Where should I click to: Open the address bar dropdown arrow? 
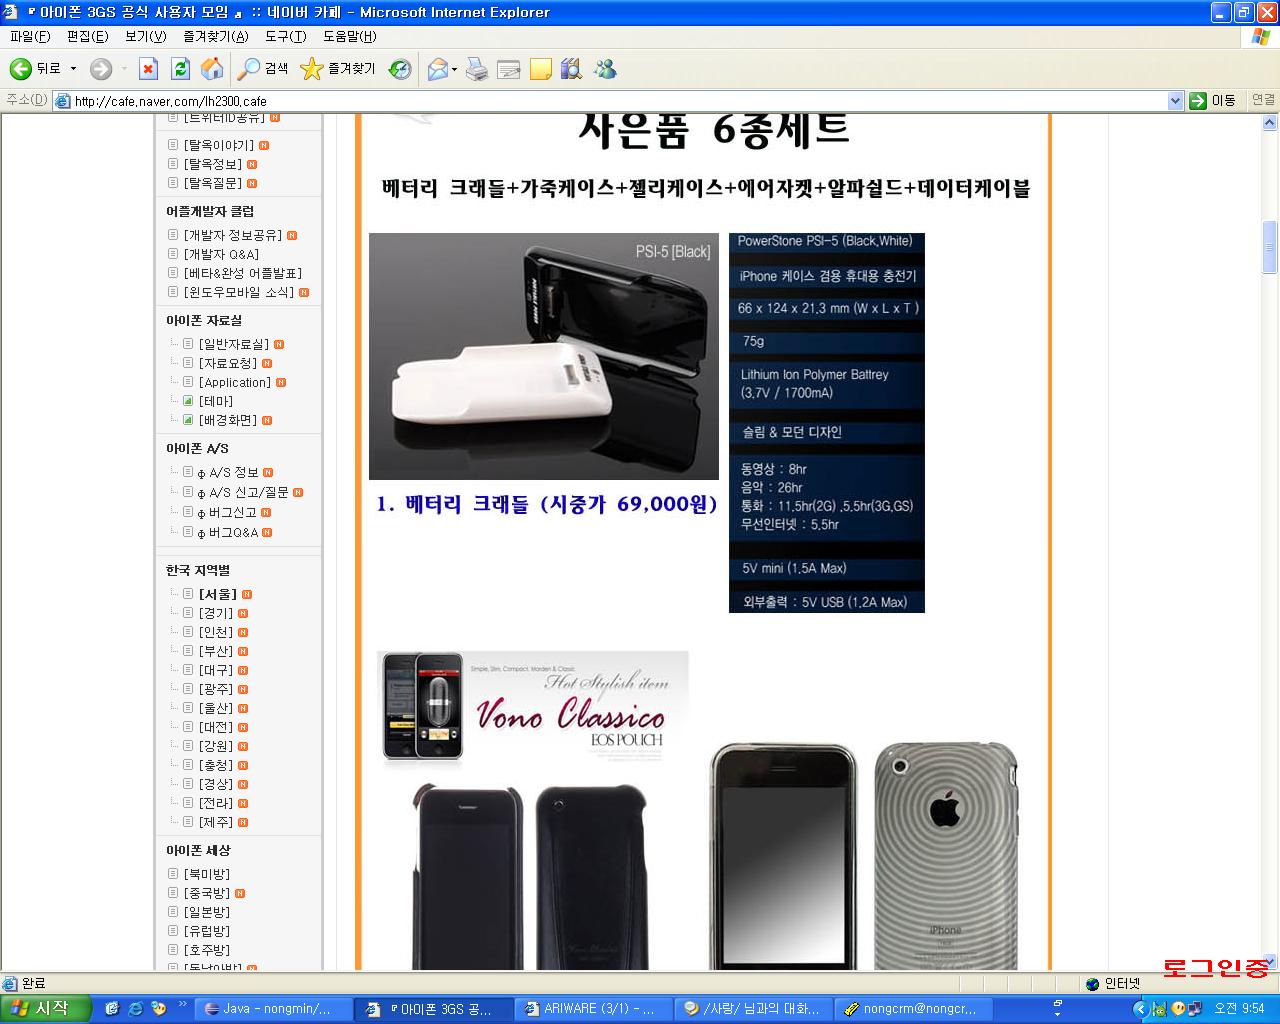pyautogui.click(x=1175, y=100)
